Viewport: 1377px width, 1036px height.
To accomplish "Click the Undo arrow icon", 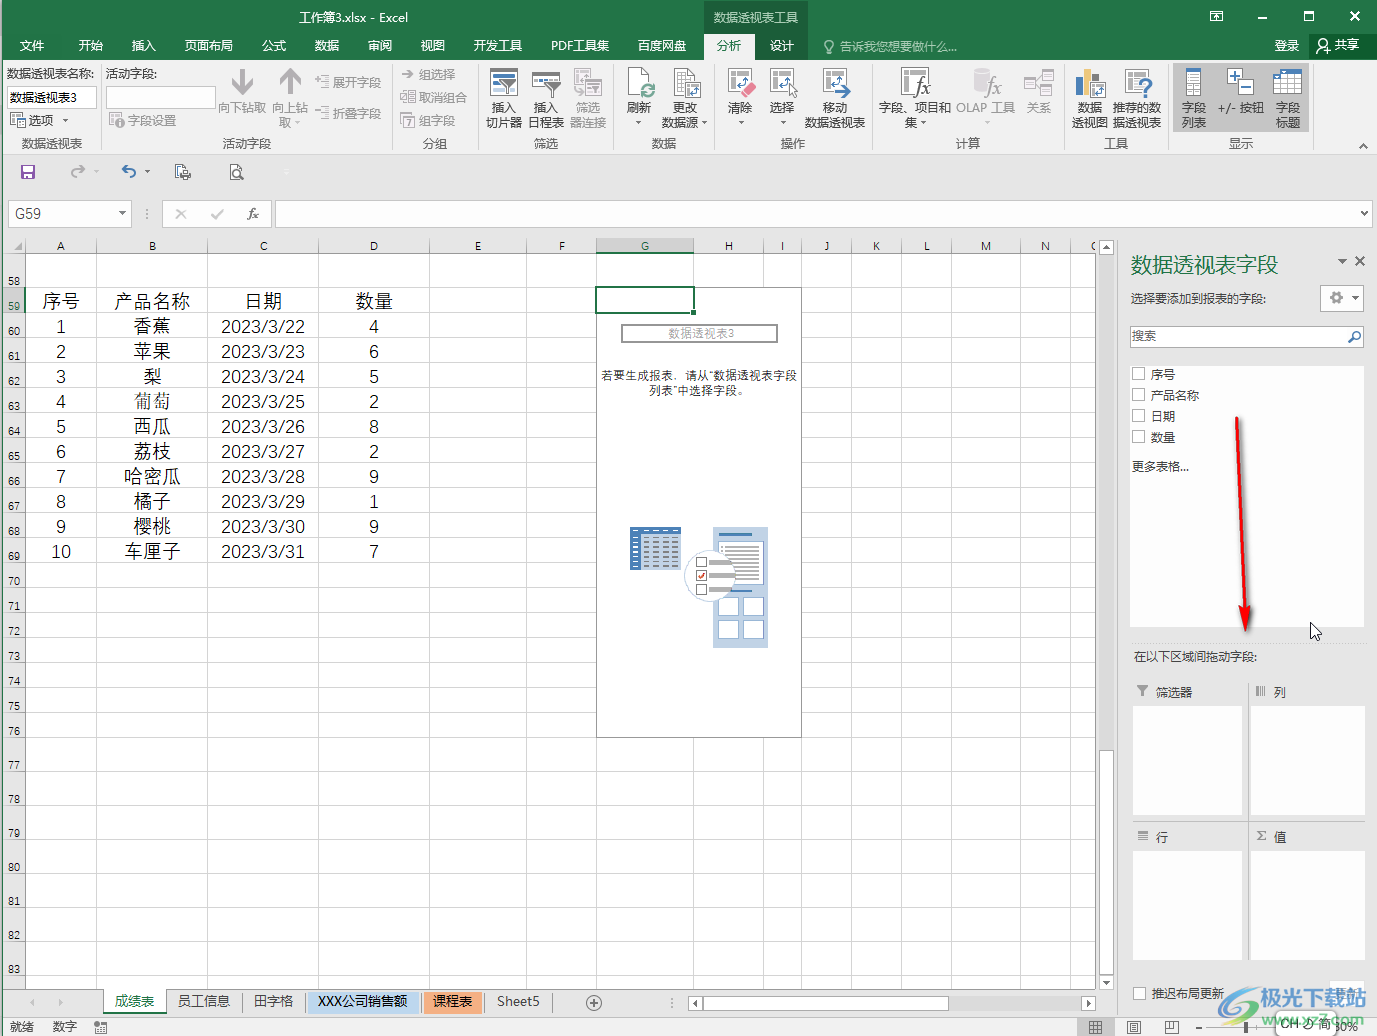I will (x=129, y=172).
